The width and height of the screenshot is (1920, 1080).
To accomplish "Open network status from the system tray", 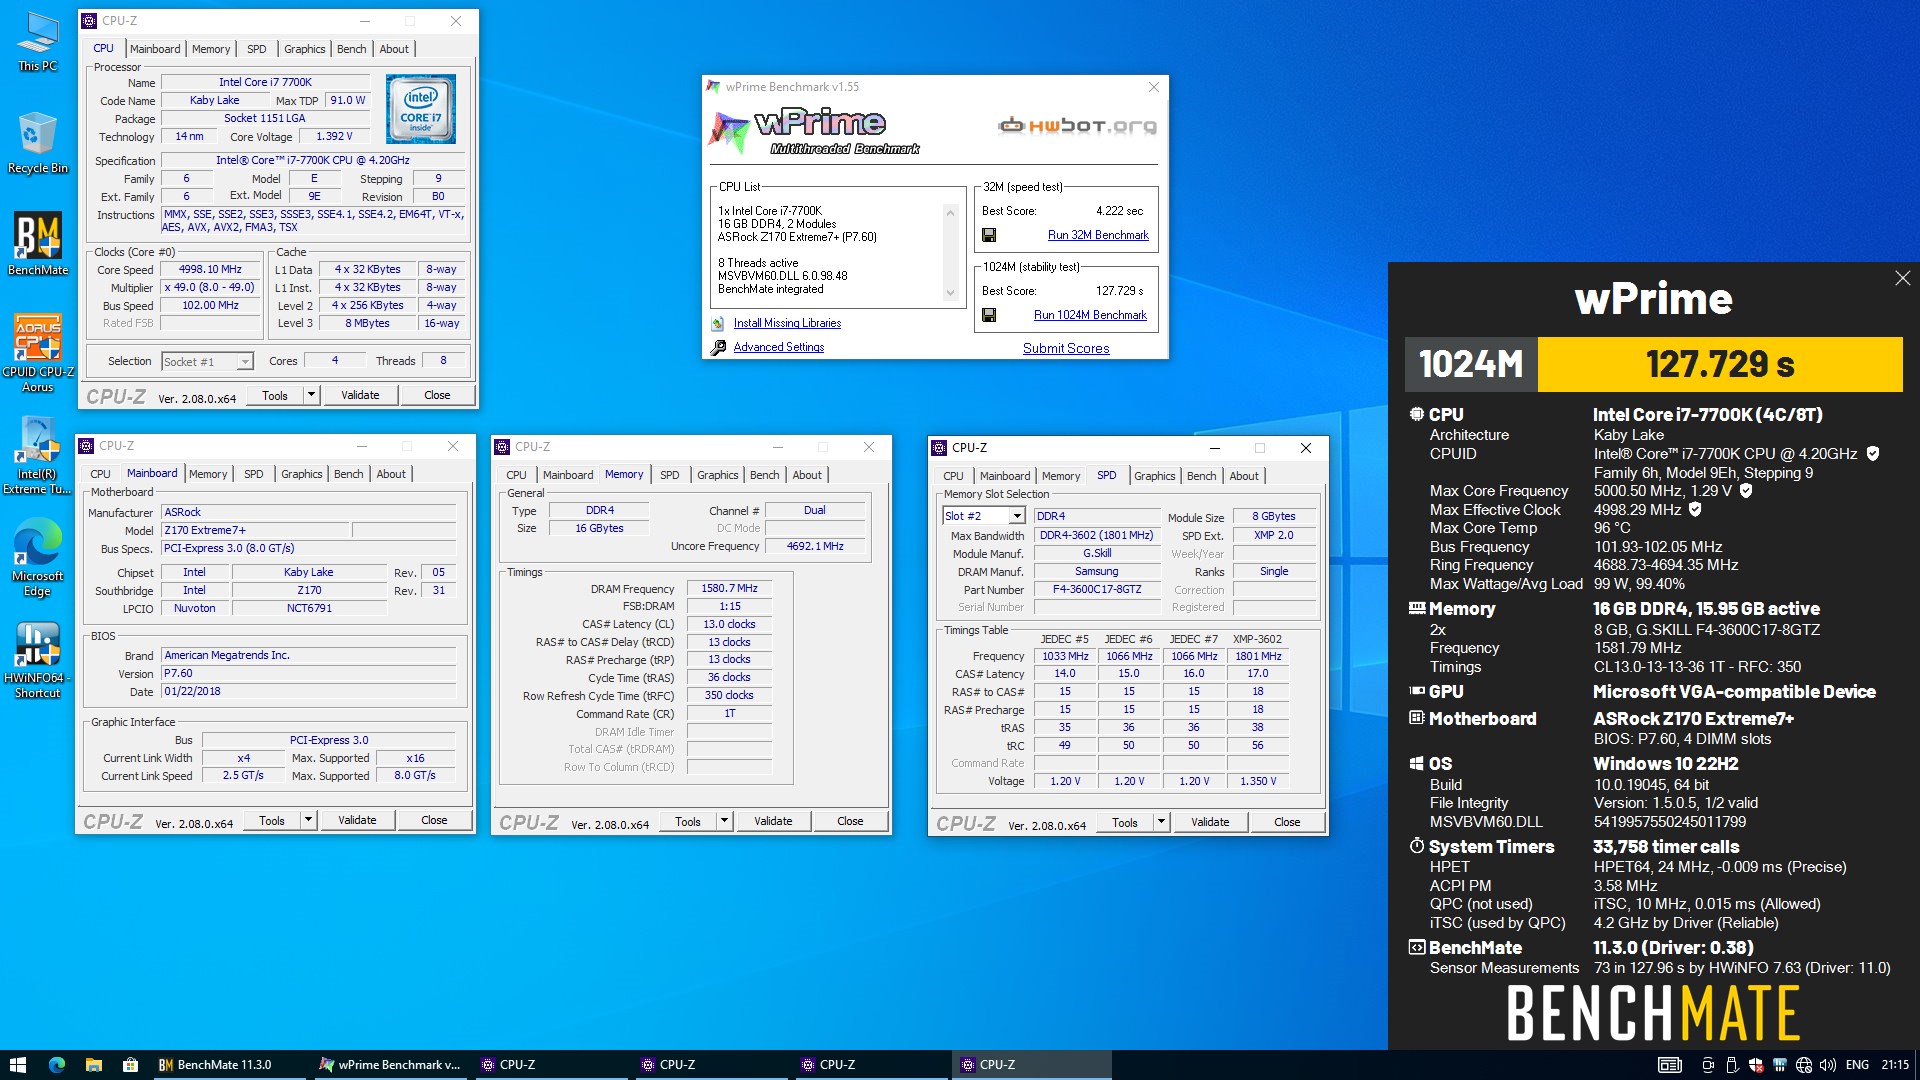I will pyautogui.click(x=1804, y=1065).
